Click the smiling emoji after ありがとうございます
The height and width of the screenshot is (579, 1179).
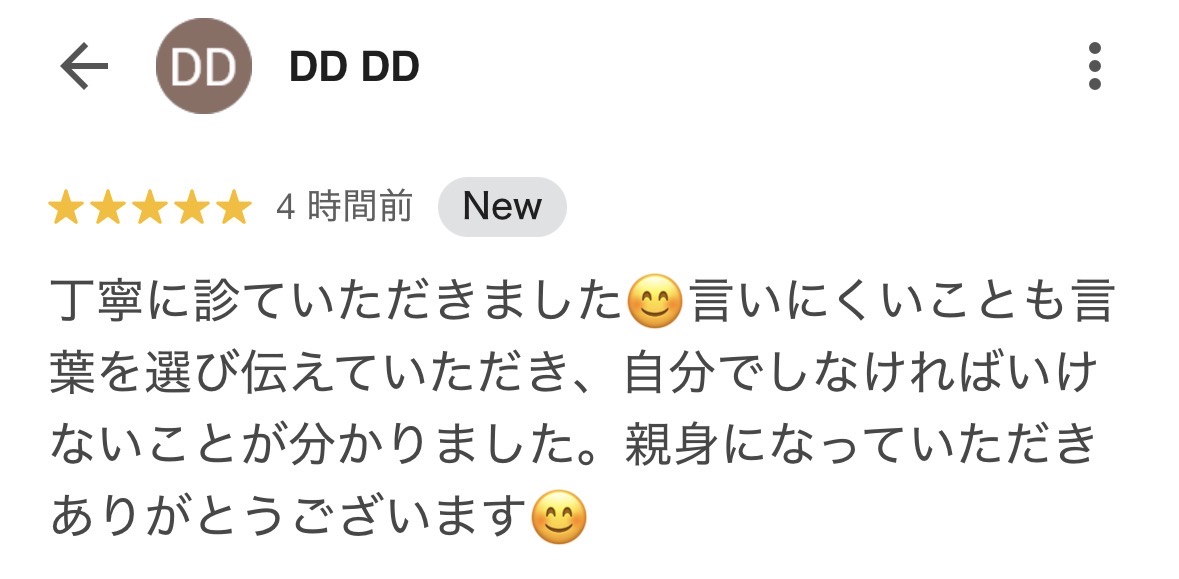coord(559,517)
